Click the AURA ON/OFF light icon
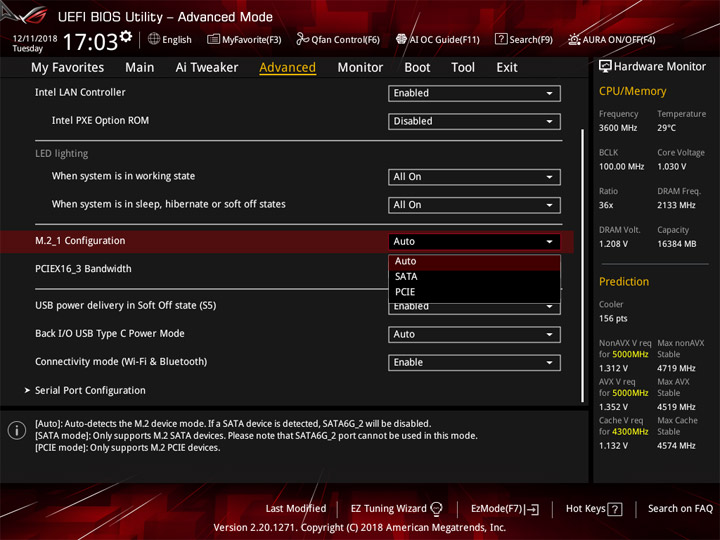The image size is (720, 540). click(574, 39)
